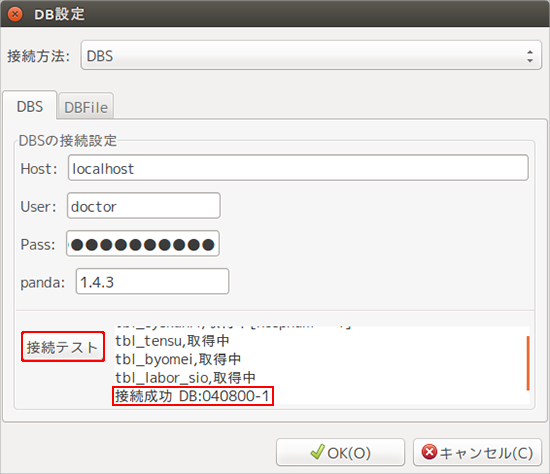Switch to the DBFile tab
The width and height of the screenshot is (550, 474).
86,107
